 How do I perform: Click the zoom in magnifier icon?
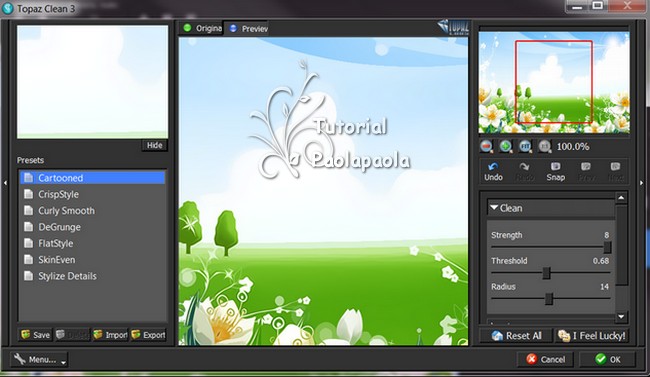point(506,146)
